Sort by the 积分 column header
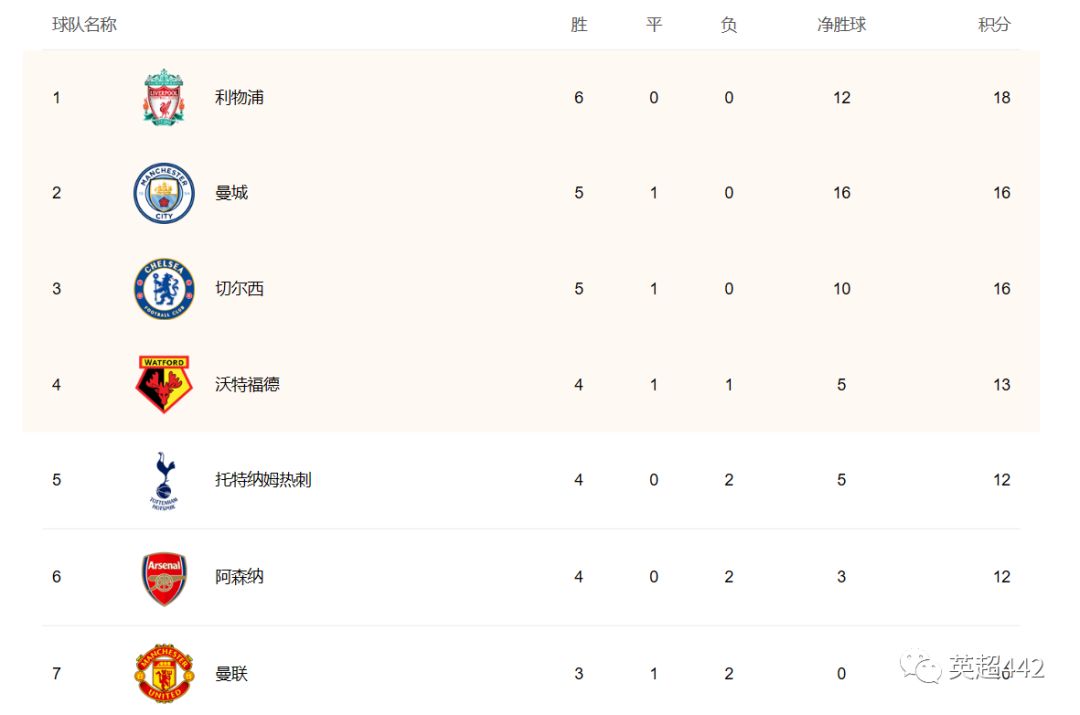 tap(994, 24)
